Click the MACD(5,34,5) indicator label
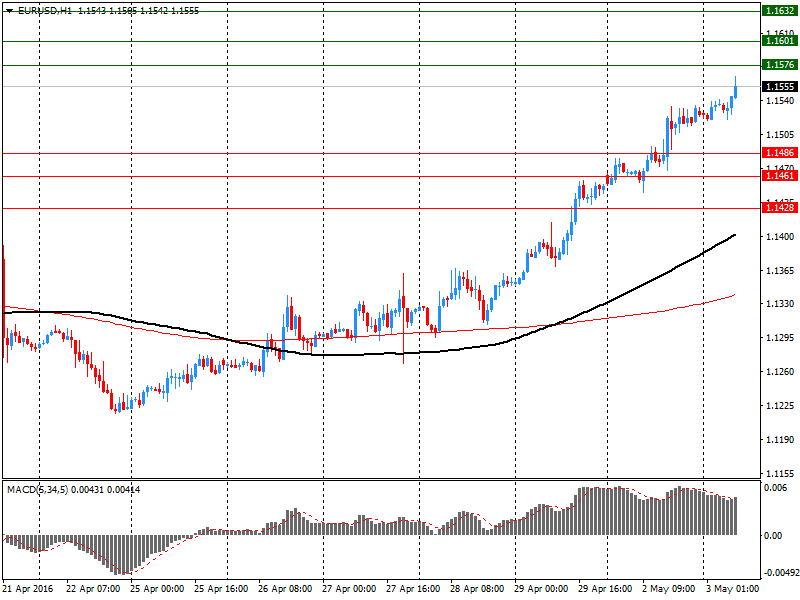 38,490
